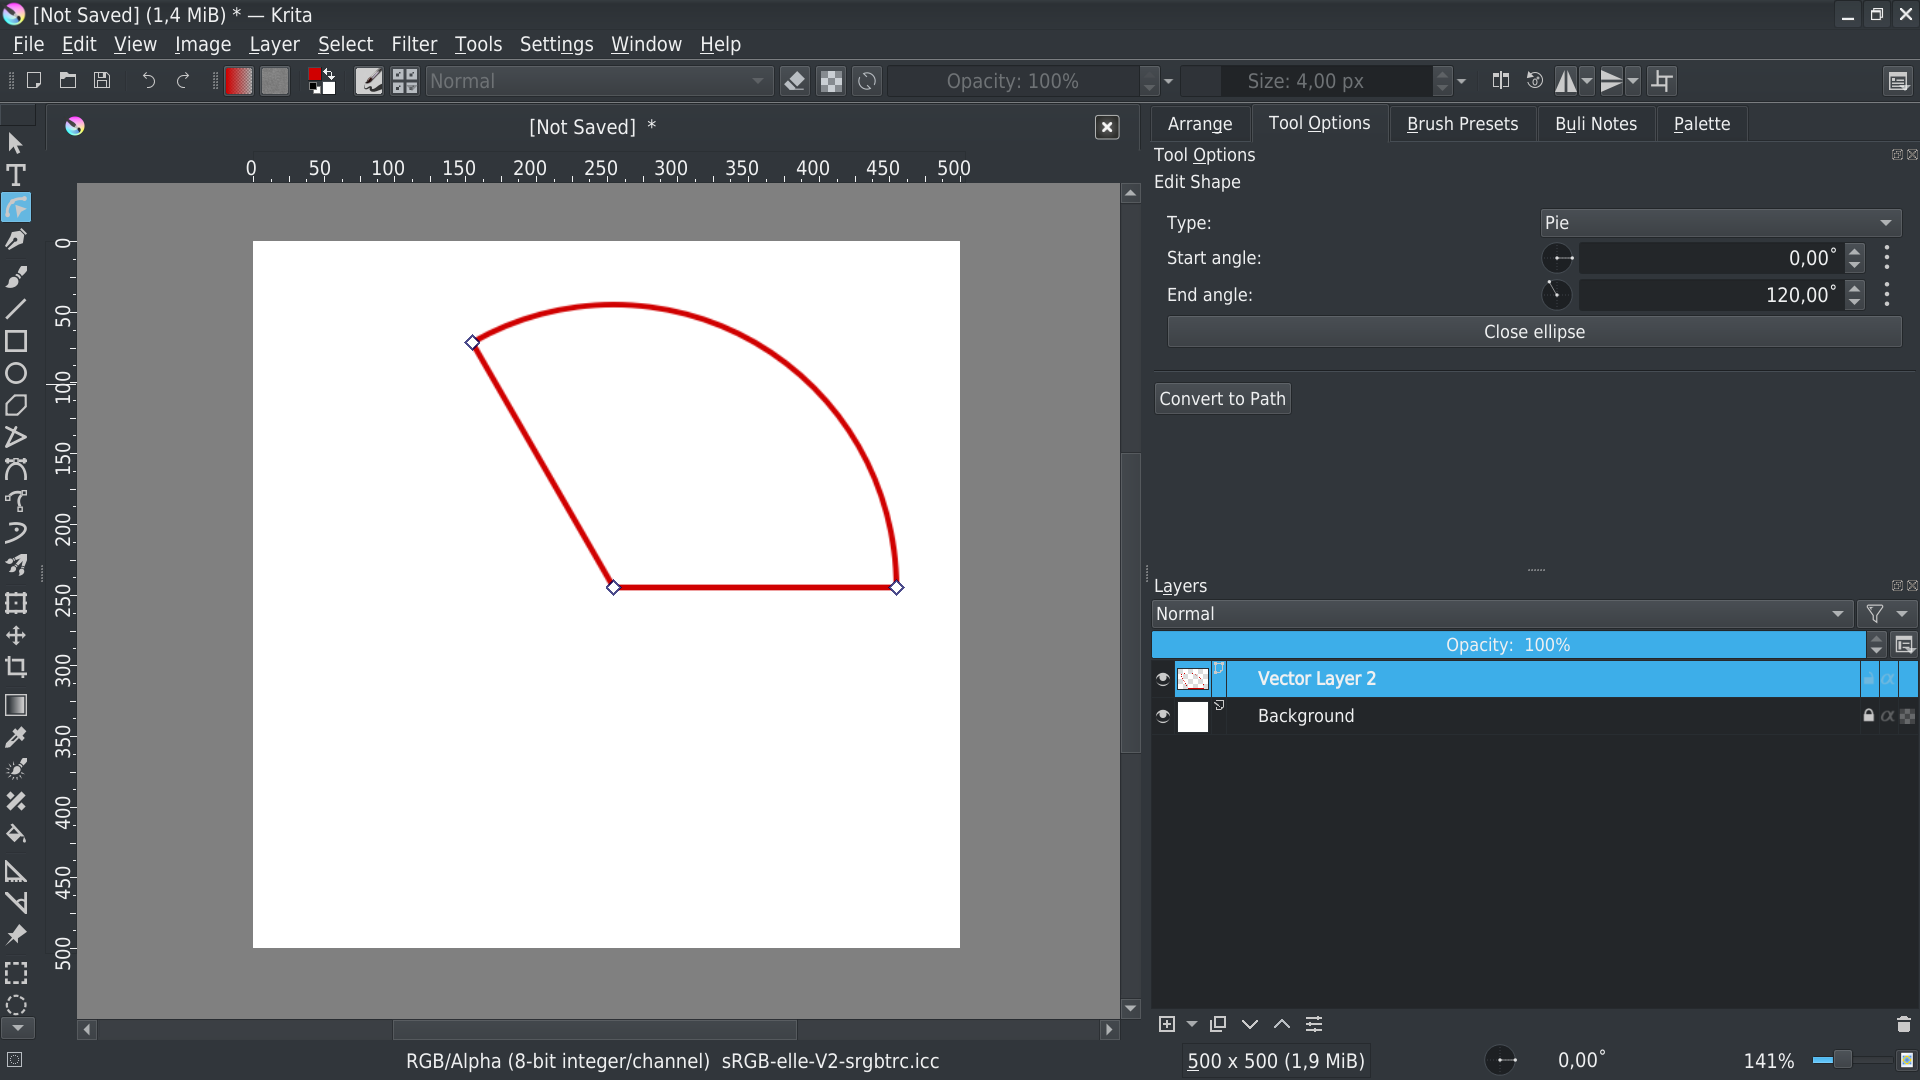This screenshot has height=1080, width=1920.
Task: Pick the Color sampler eyedropper tool
Action: click(x=16, y=738)
